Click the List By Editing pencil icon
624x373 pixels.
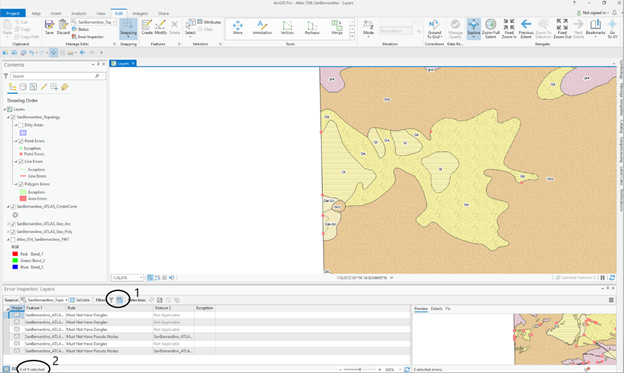44,87
